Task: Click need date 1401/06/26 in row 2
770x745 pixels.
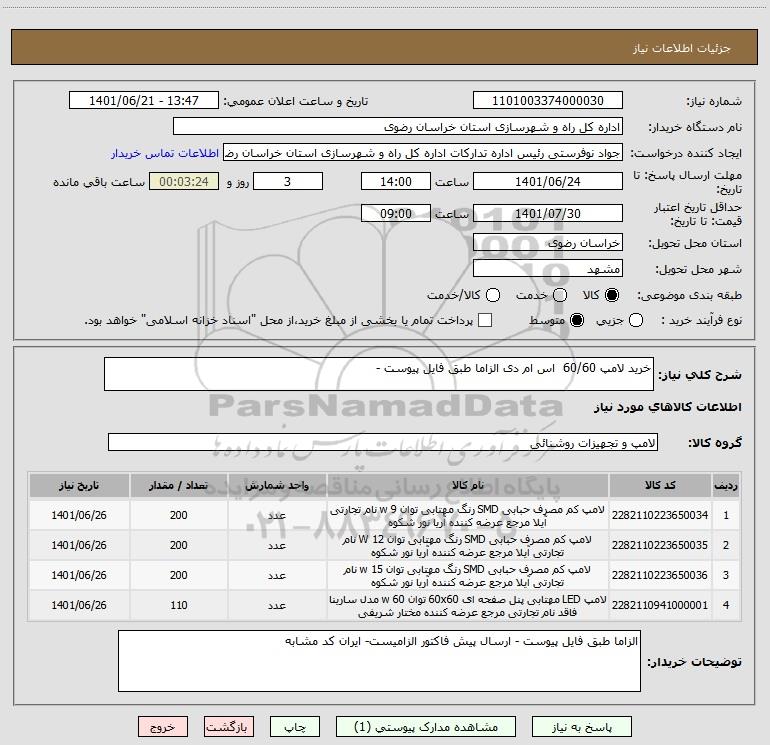Action: point(79,545)
